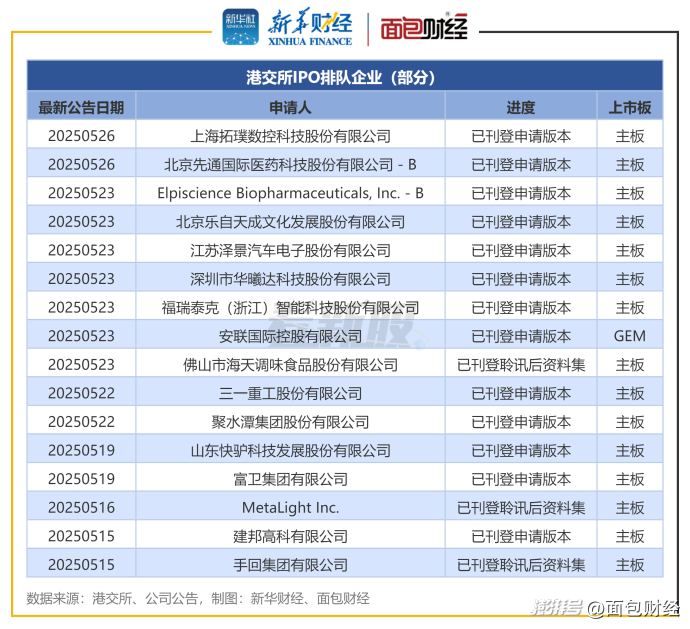Click 已刊登申请版本 in 上海拓璞 row
The width and height of the screenshot is (690, 629).
pyautogui.click(x=521, y=136)
